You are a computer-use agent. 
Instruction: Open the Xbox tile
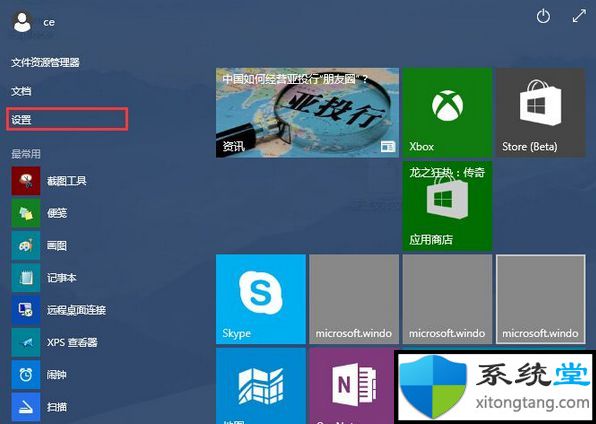(x=447, y=113)
